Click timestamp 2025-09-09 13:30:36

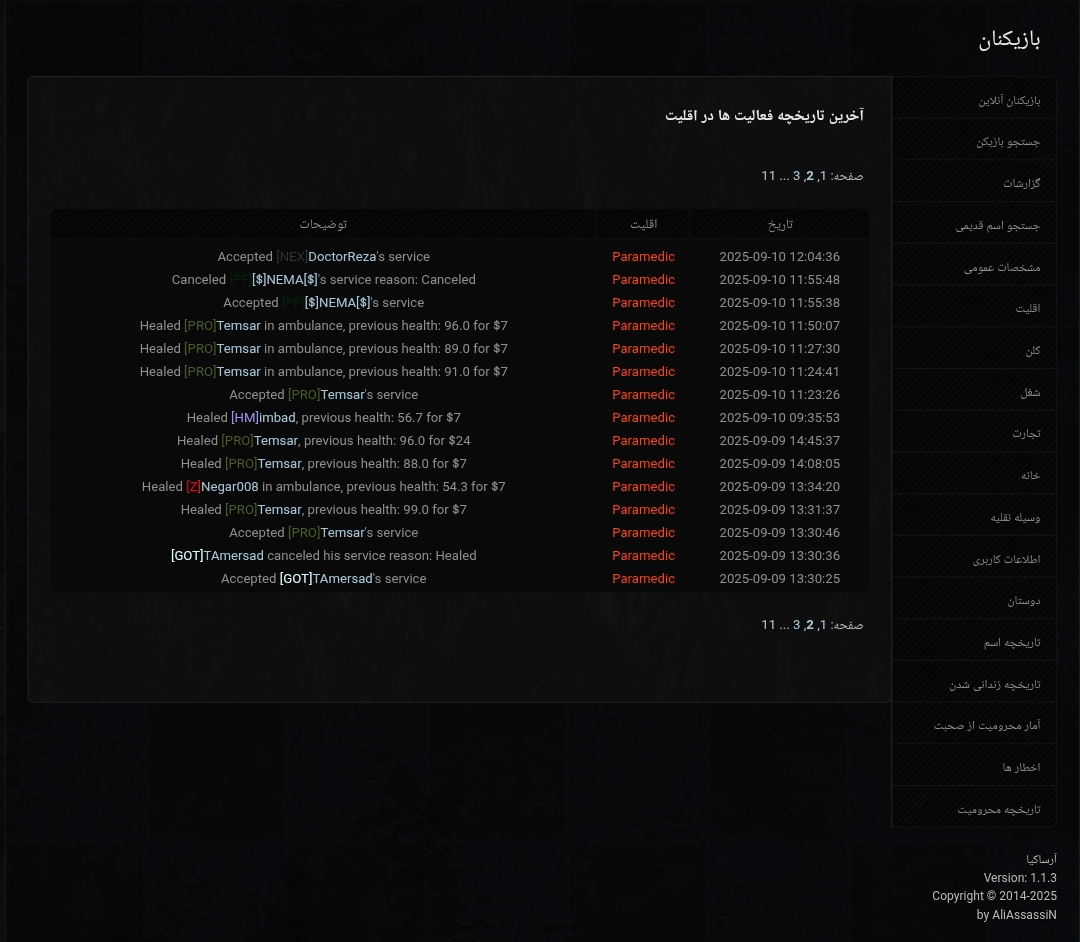coord(780,556)
